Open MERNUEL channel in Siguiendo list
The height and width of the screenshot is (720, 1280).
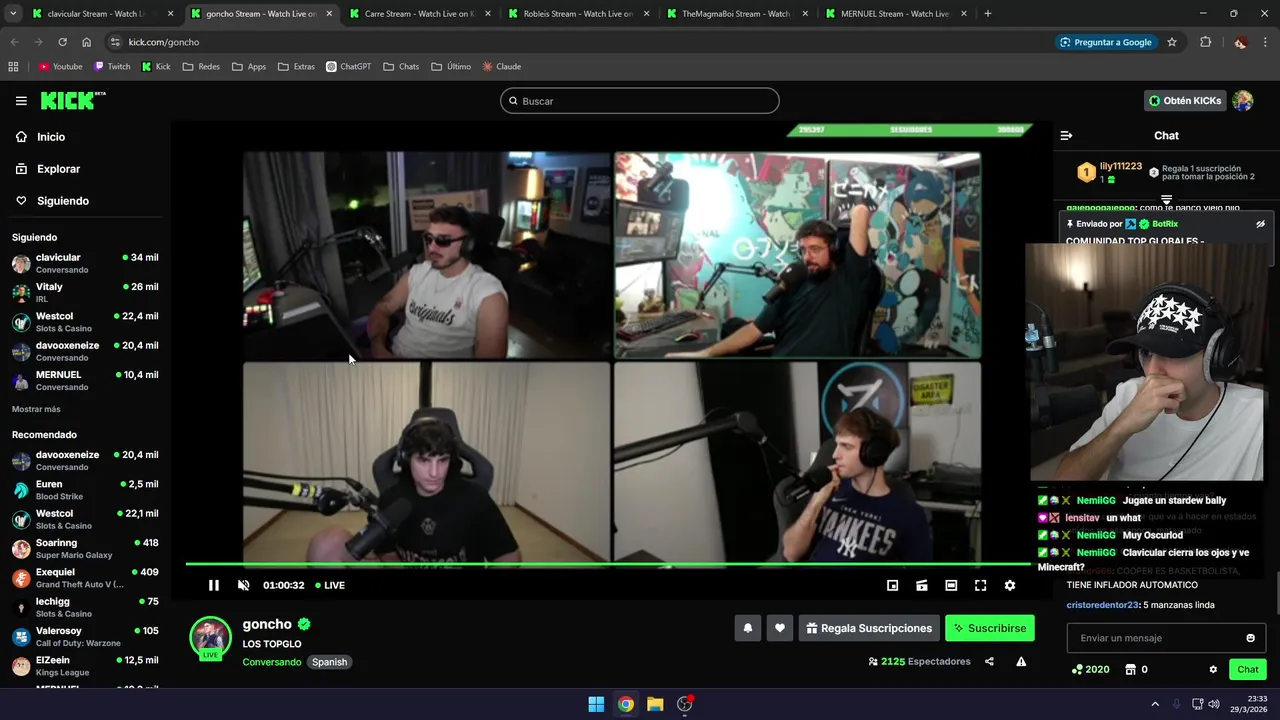click(85, 380)
